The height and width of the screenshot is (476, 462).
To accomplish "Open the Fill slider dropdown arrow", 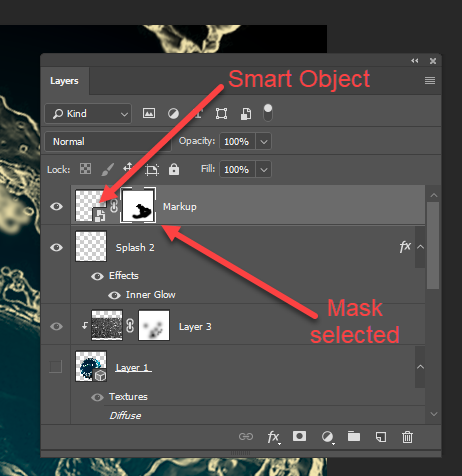I will coord(264,170).
